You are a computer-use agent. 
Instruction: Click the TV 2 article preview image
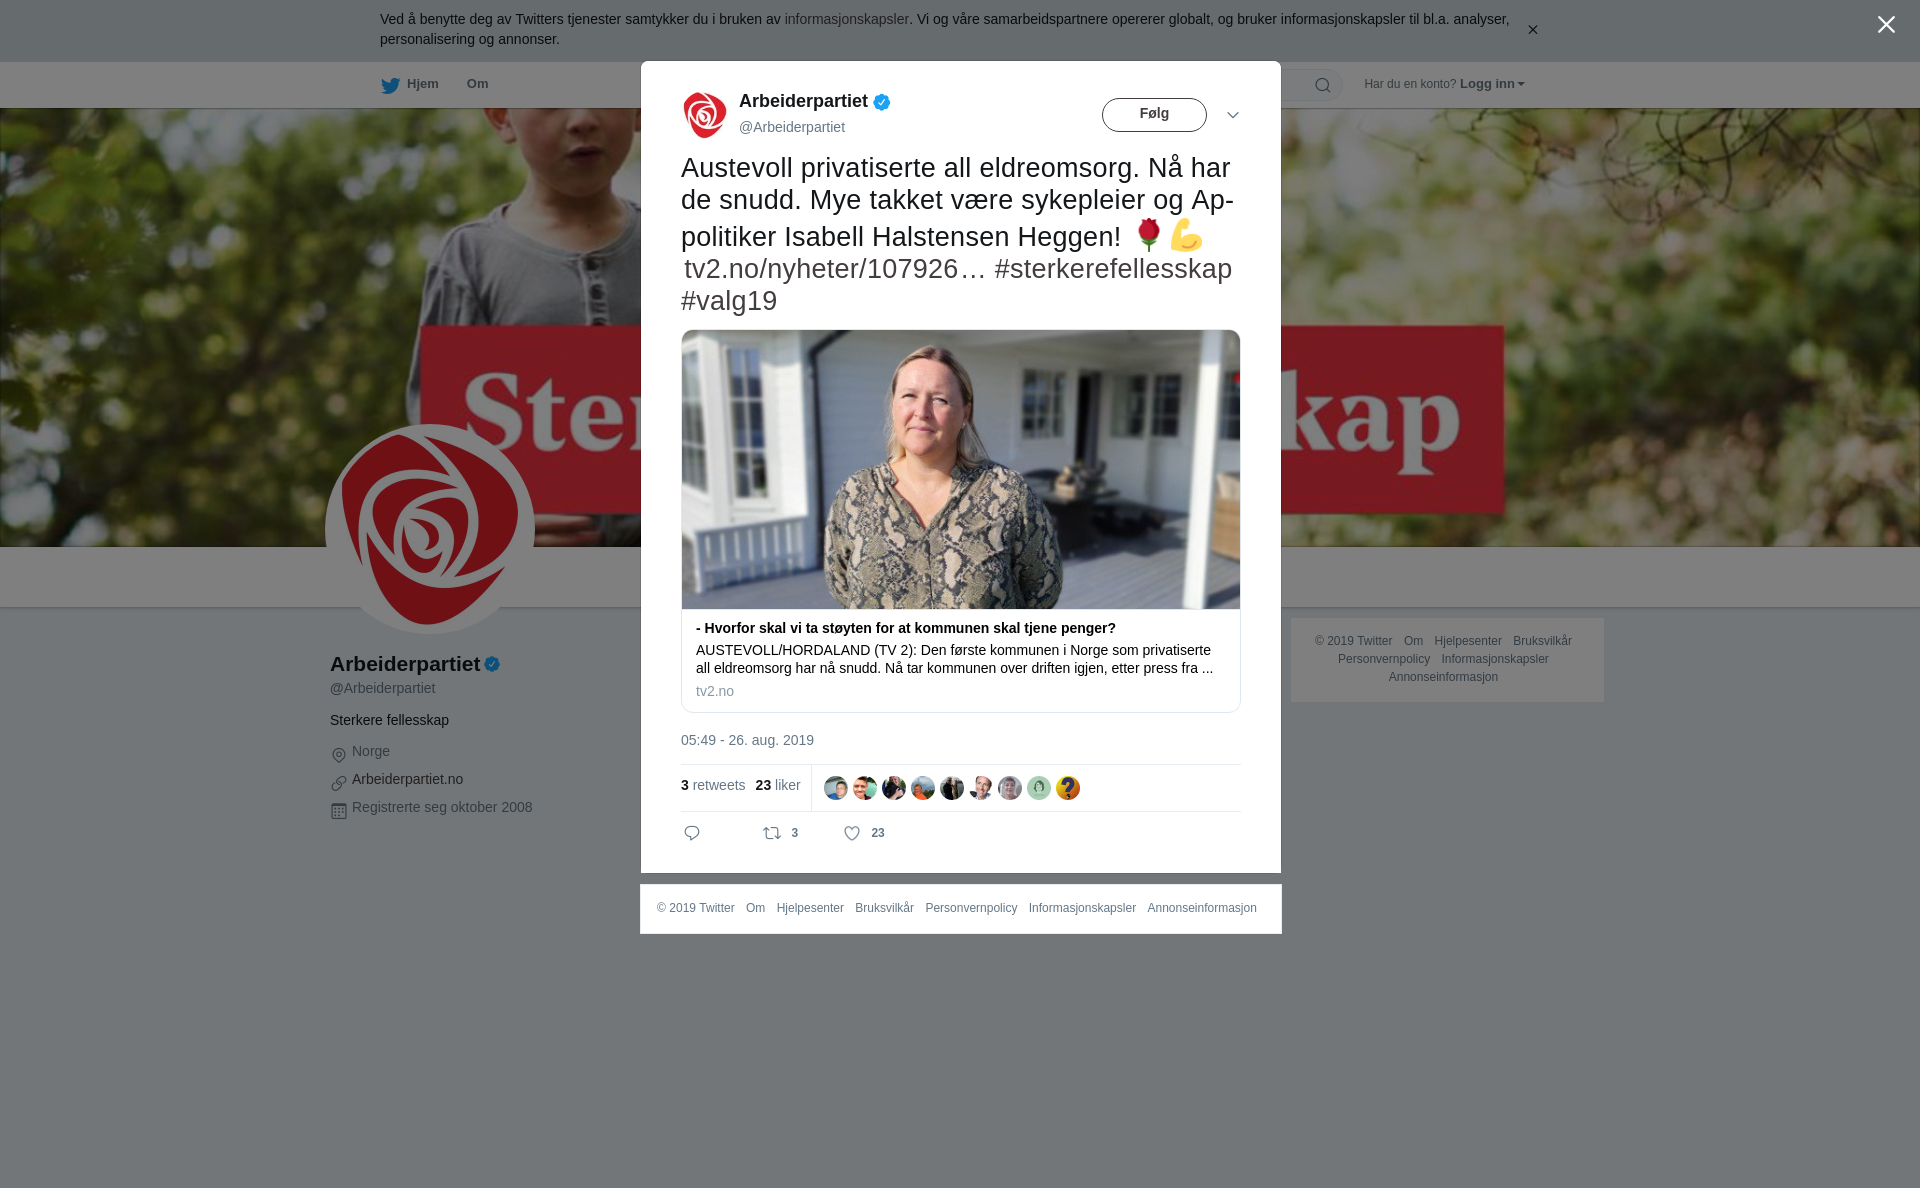pos(961,469)
